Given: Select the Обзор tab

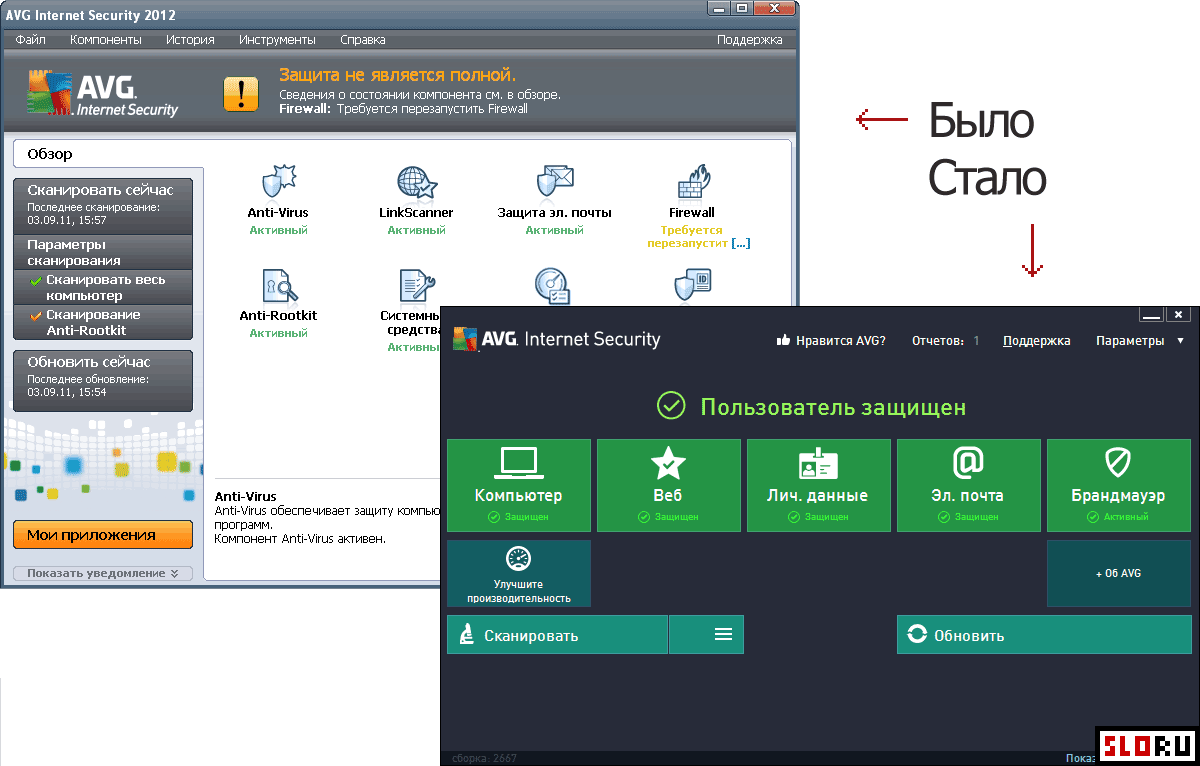Looking at the screenshot, I should (x=108, y=154).
